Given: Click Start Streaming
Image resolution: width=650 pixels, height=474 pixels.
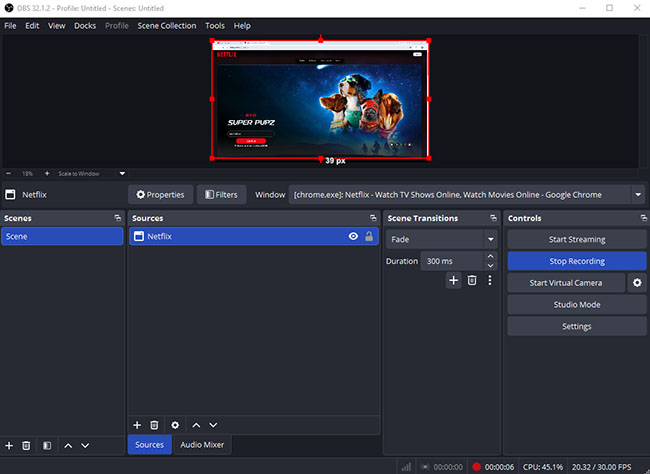Looking at the screenshot, I should (577, 239).
